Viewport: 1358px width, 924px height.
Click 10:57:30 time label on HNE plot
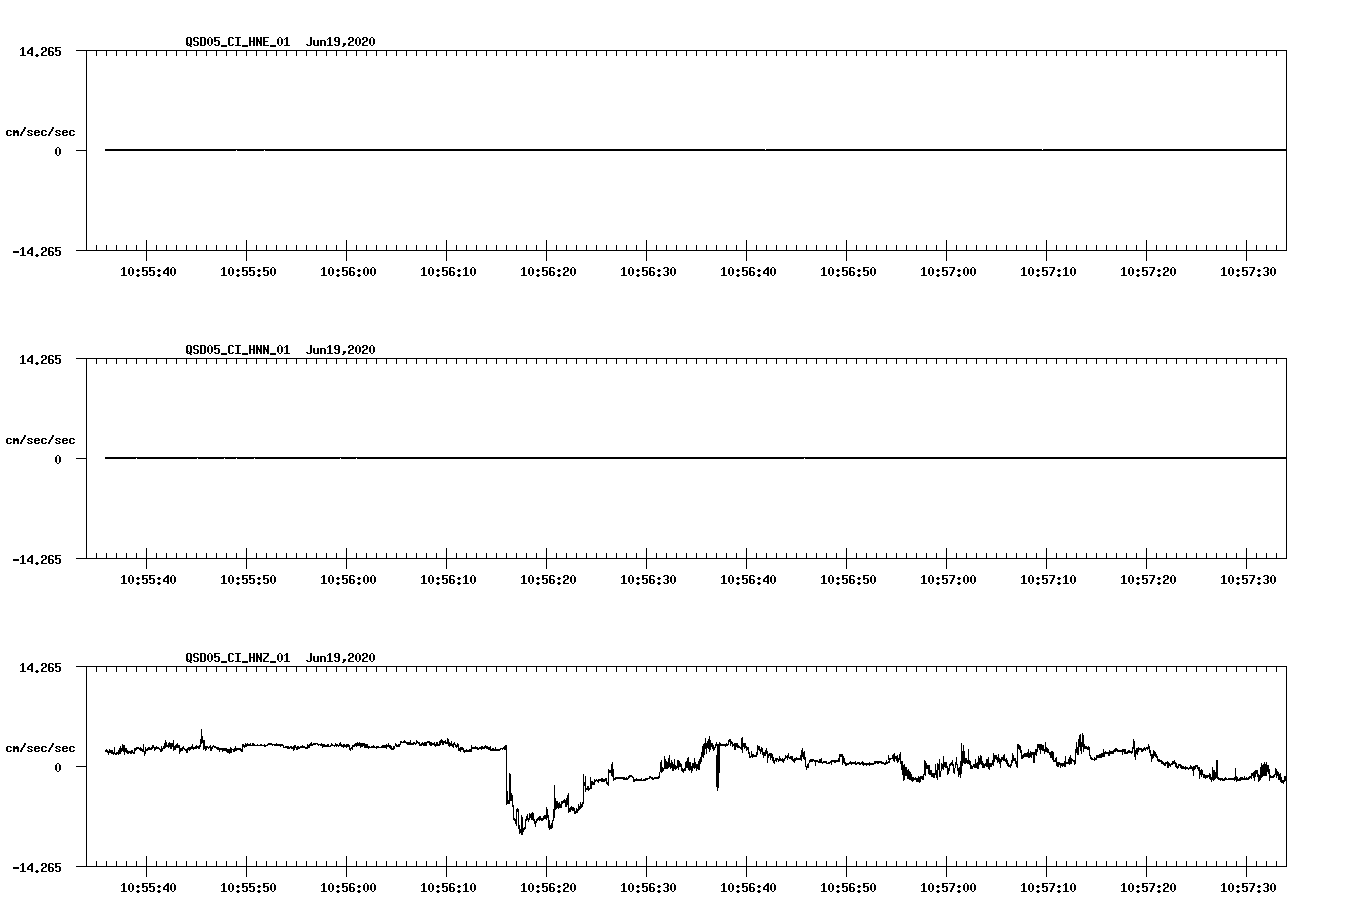point(1248,271)
